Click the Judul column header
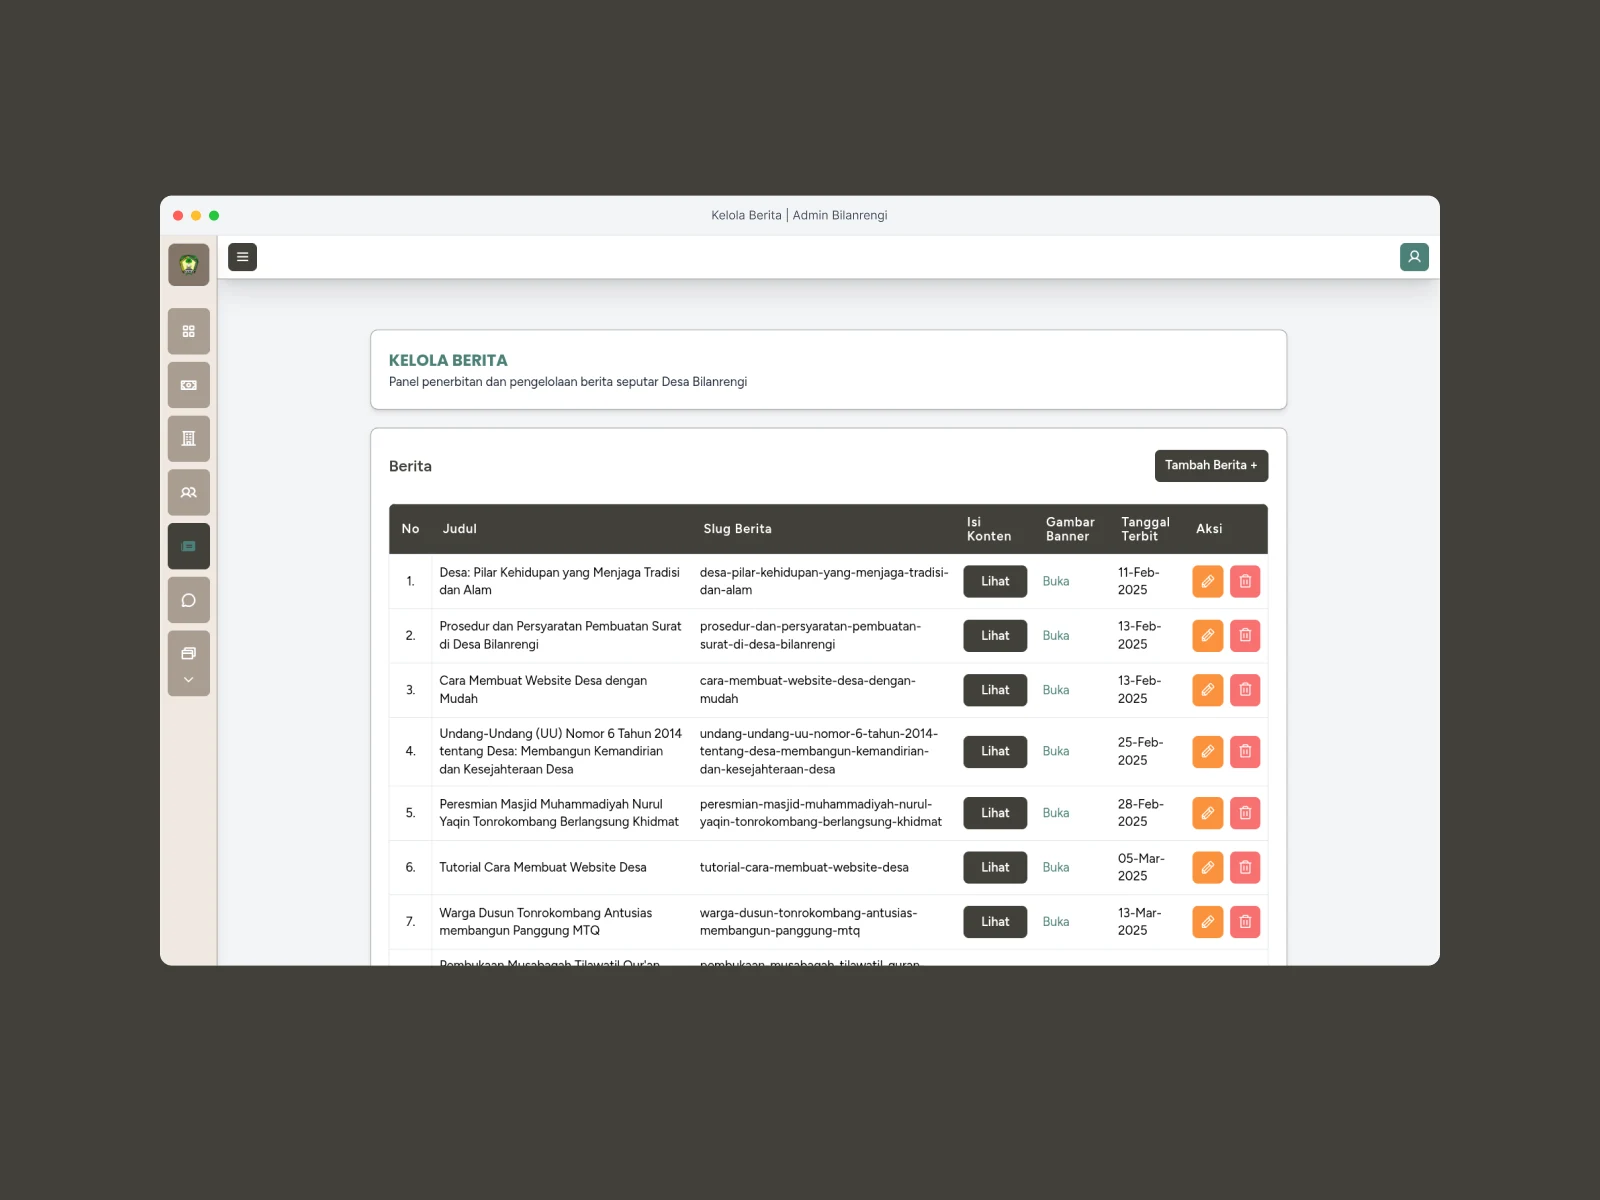This screenshot has height=1200, width=1600. click(460, 529)
